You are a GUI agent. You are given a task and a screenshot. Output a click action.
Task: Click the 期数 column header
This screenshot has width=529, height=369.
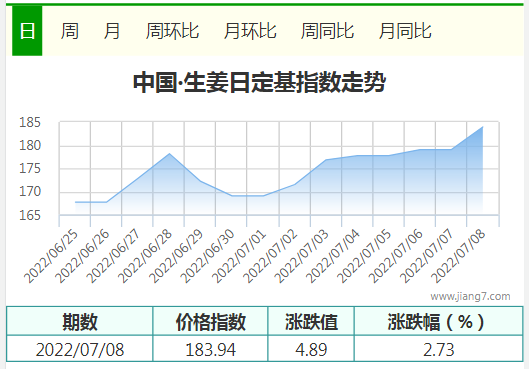tap(80, 321)
